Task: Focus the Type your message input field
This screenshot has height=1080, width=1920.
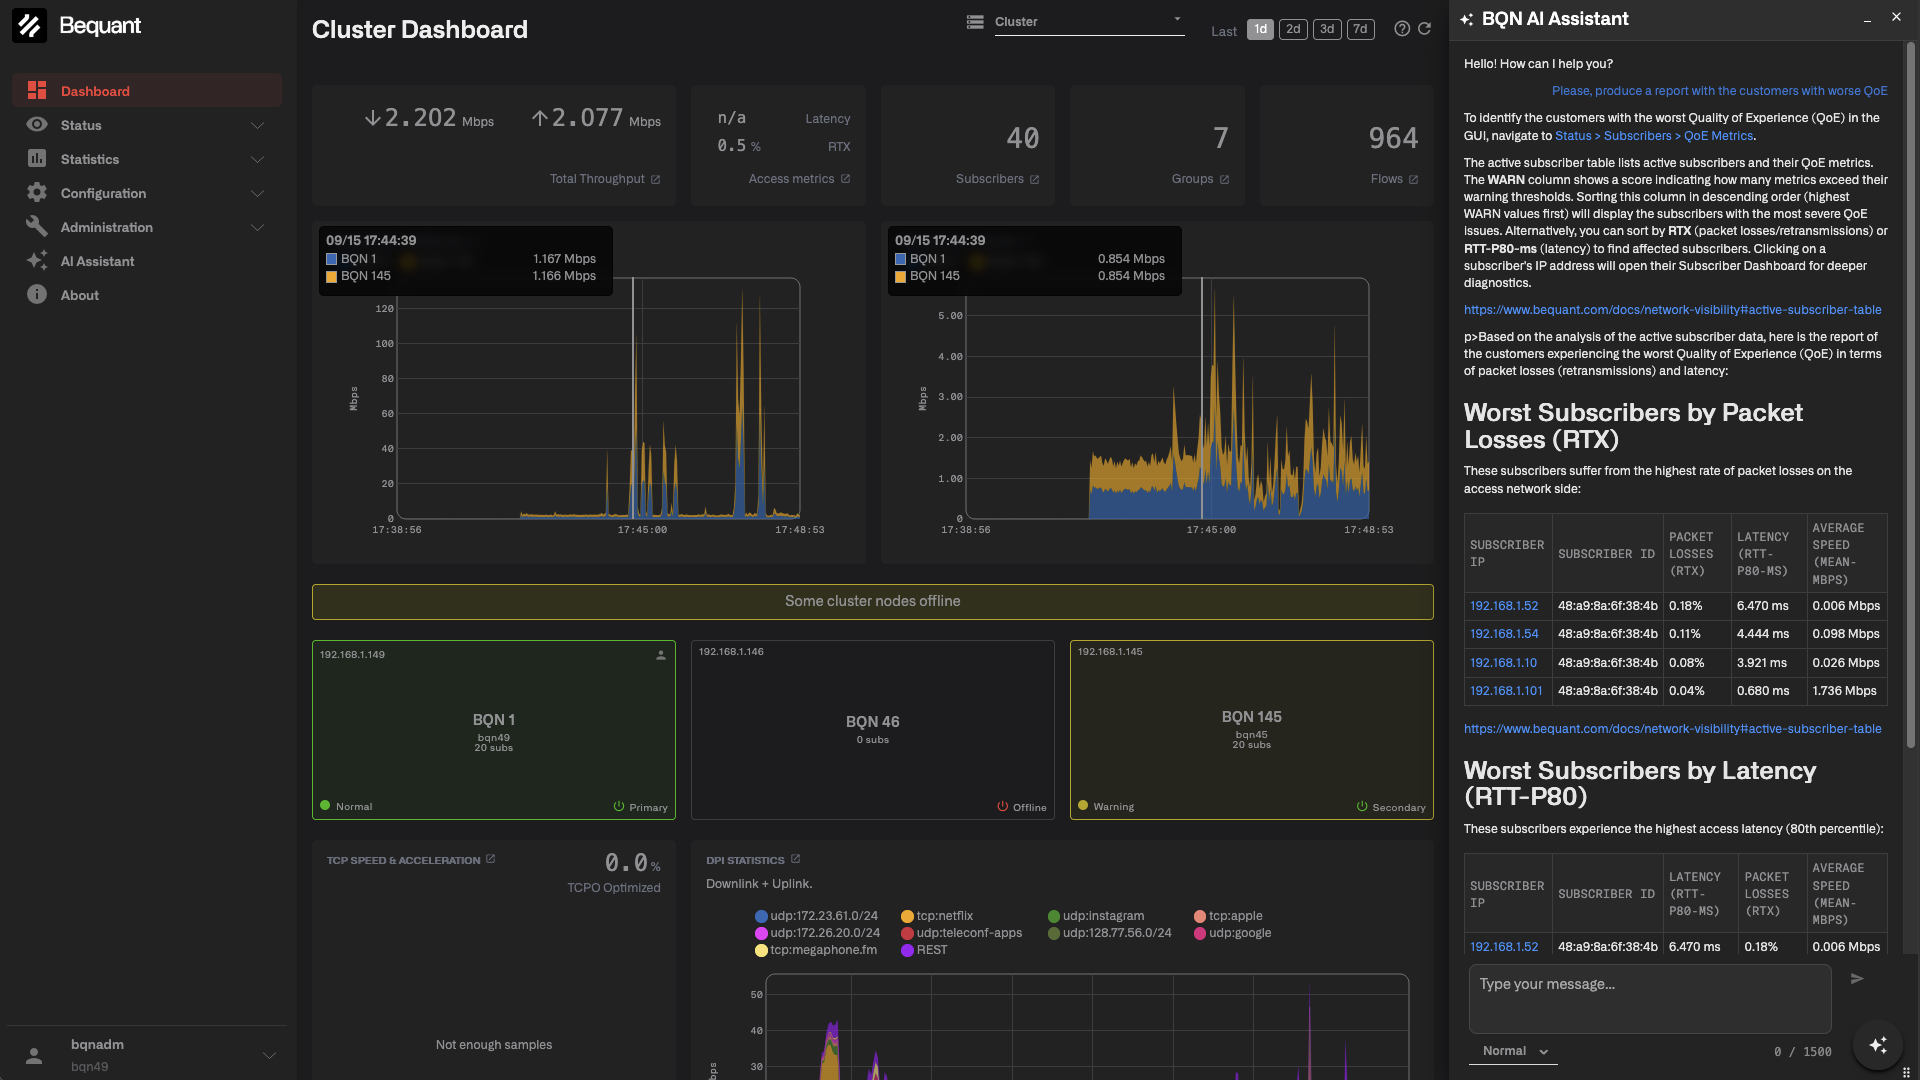Action: click(x=1650, y=998)
